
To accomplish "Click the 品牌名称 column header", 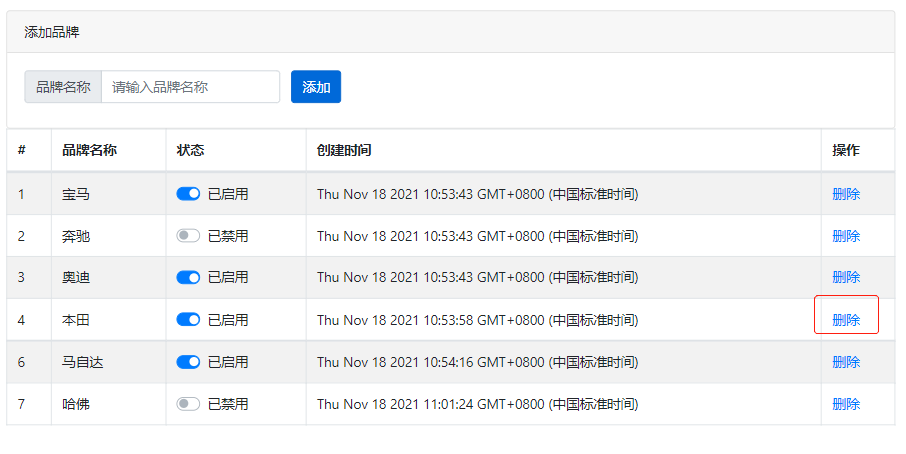I will 90,150.
